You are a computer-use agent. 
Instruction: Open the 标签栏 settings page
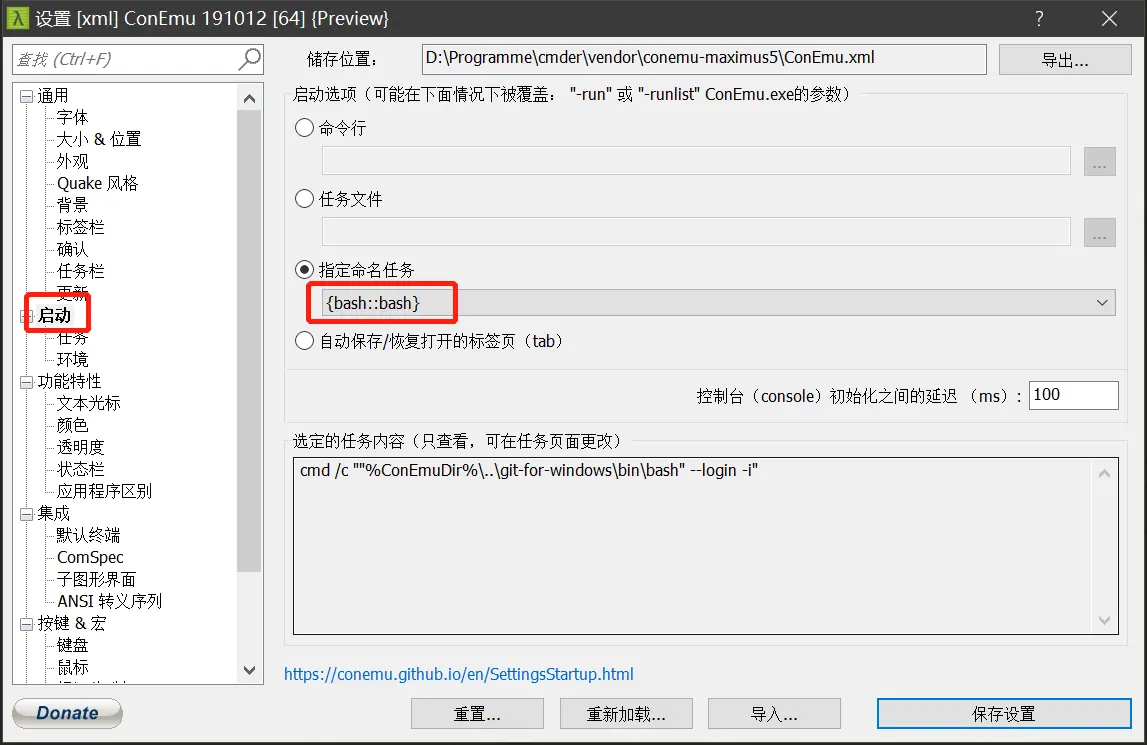[80, 227]
